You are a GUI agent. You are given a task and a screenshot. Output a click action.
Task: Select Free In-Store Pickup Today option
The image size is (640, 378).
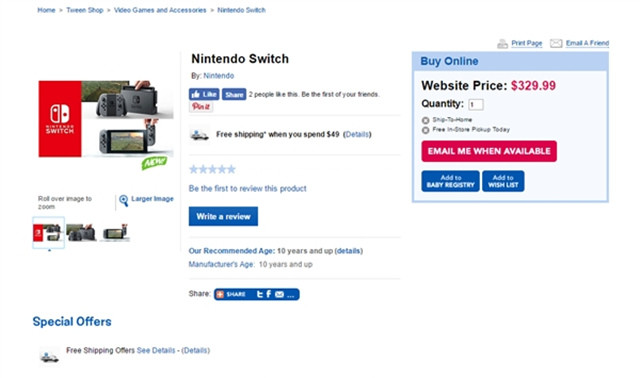tap(425, 130)
